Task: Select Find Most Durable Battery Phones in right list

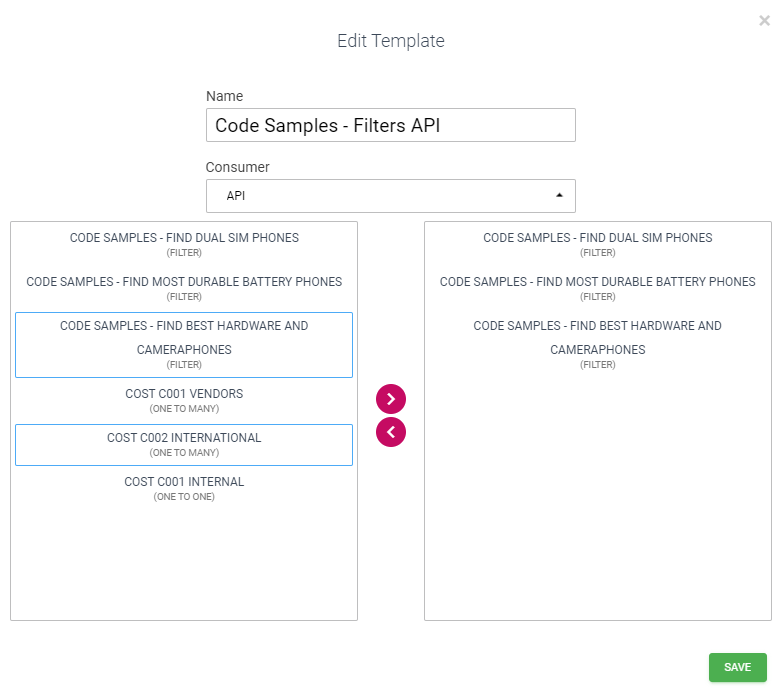Action: [597, 288]
